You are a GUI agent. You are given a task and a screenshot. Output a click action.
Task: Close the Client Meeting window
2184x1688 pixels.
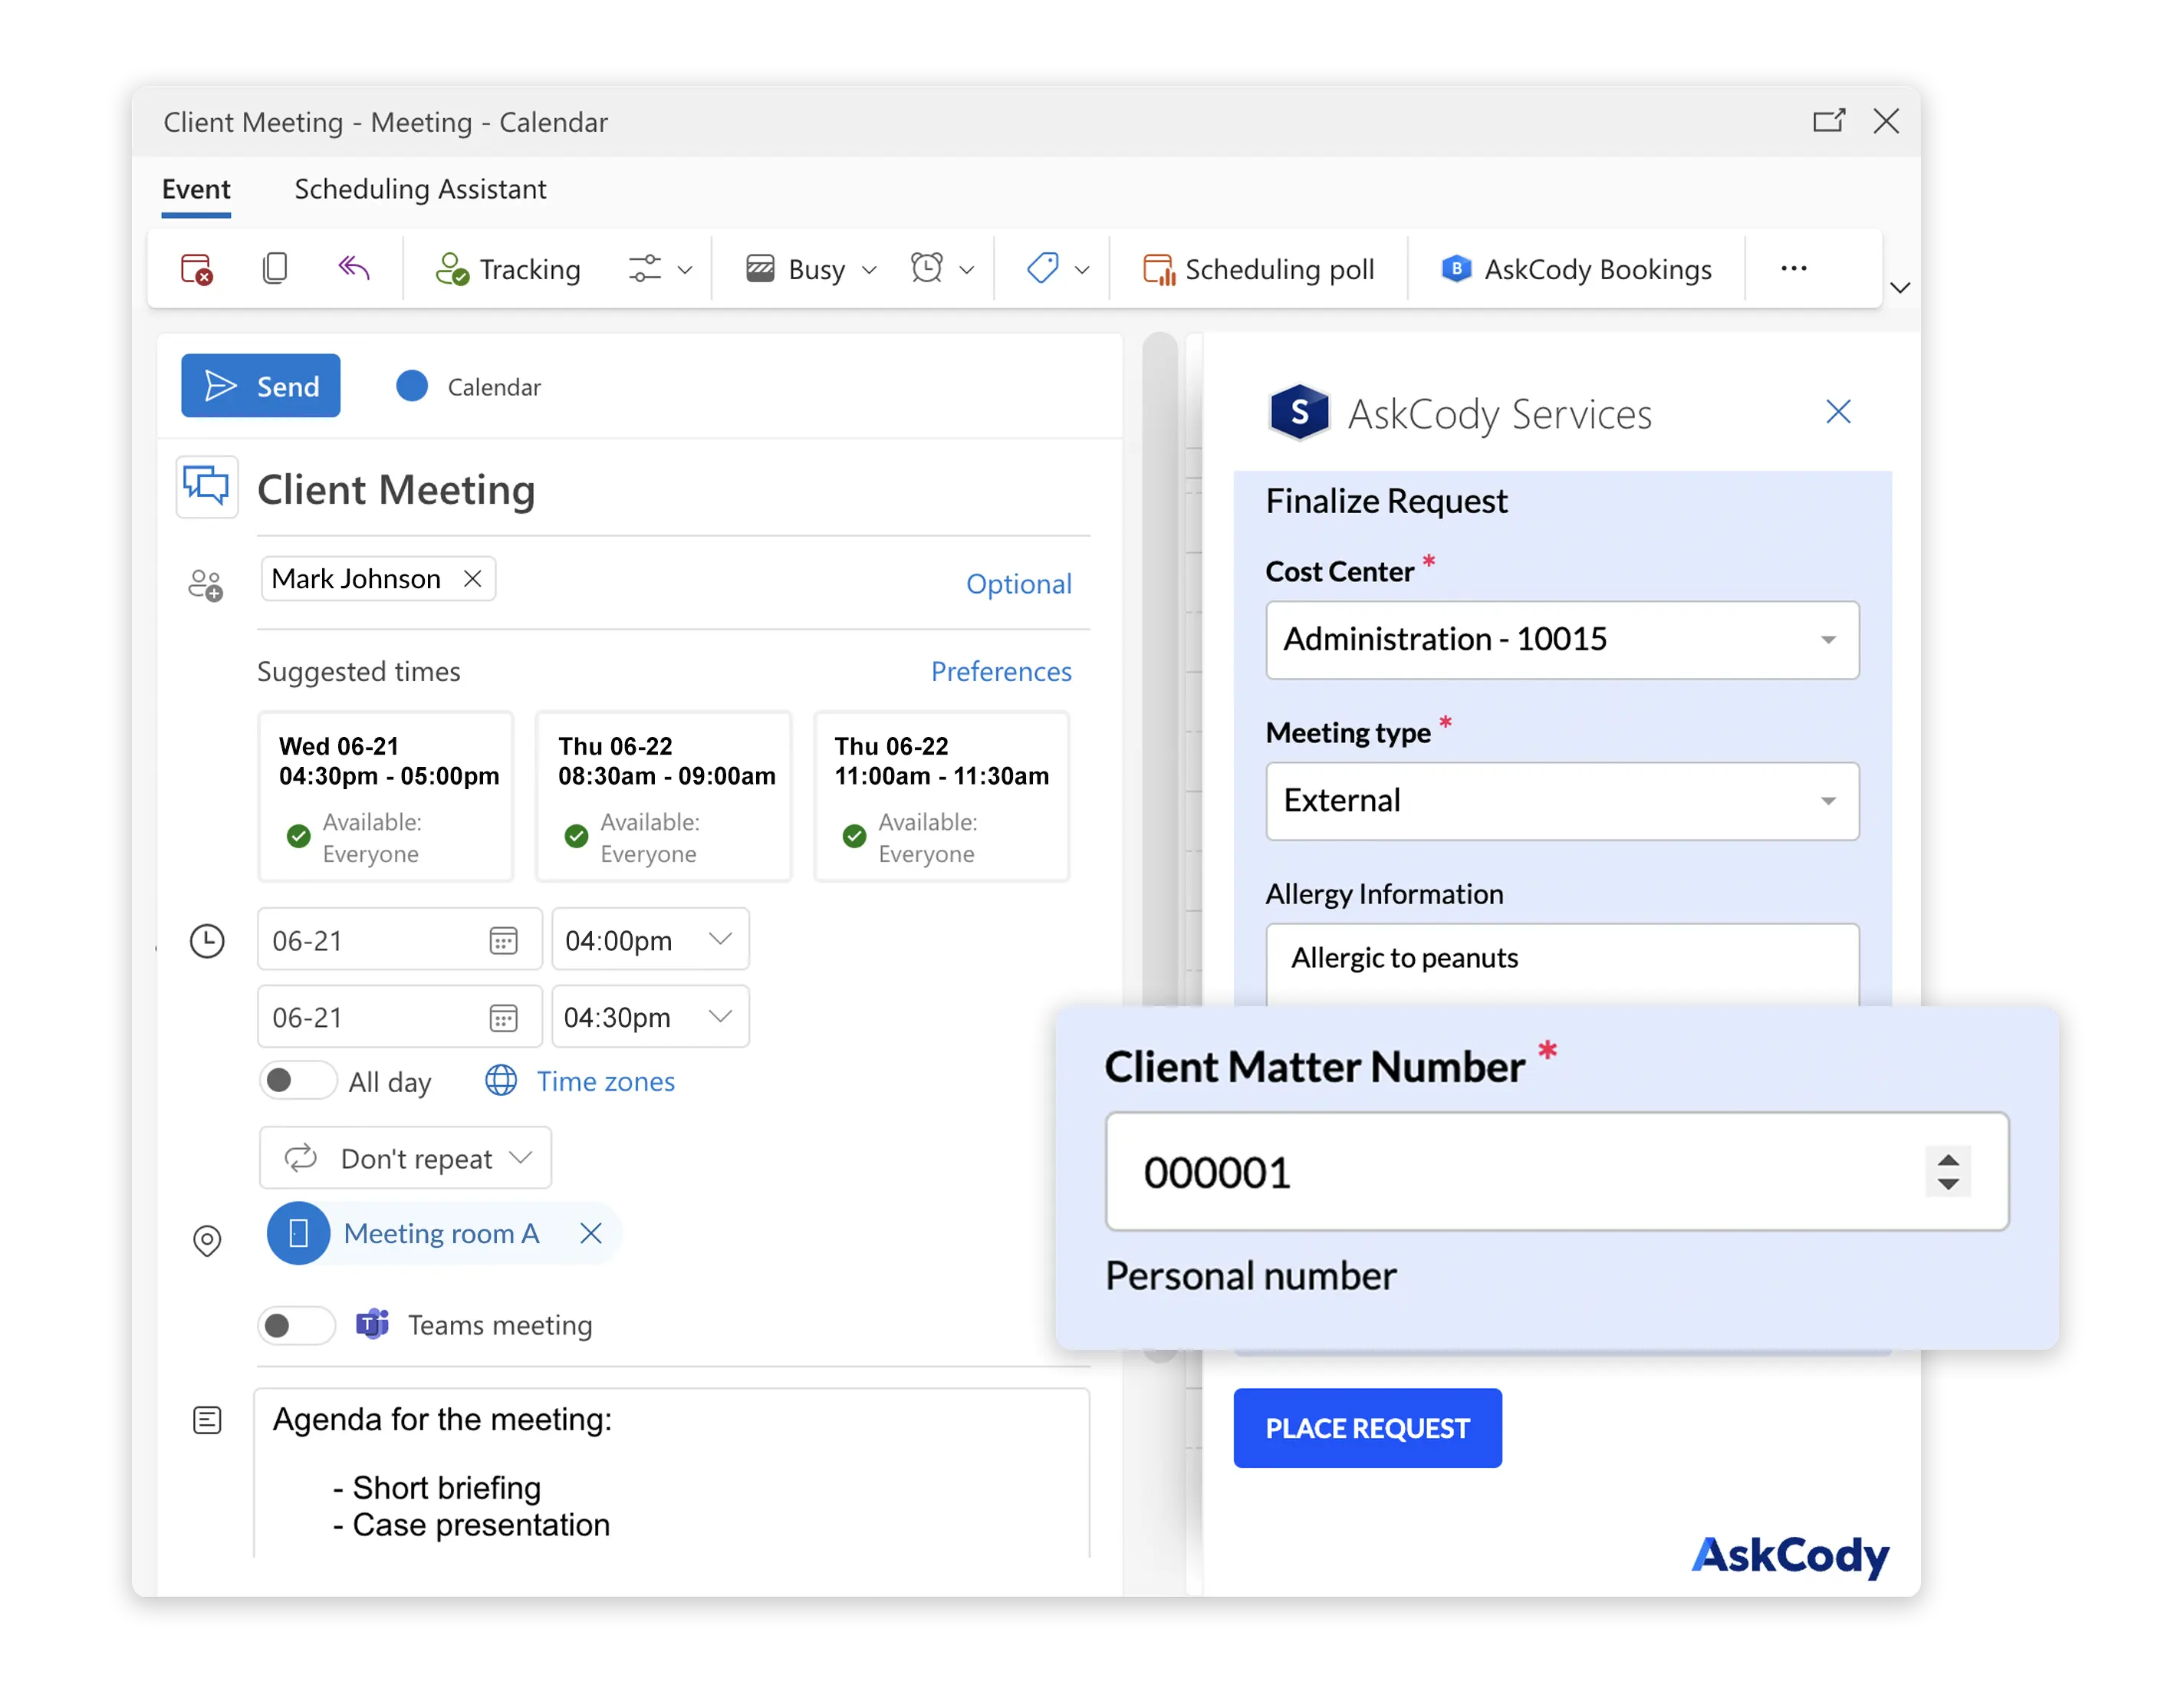coord(1886,121)
